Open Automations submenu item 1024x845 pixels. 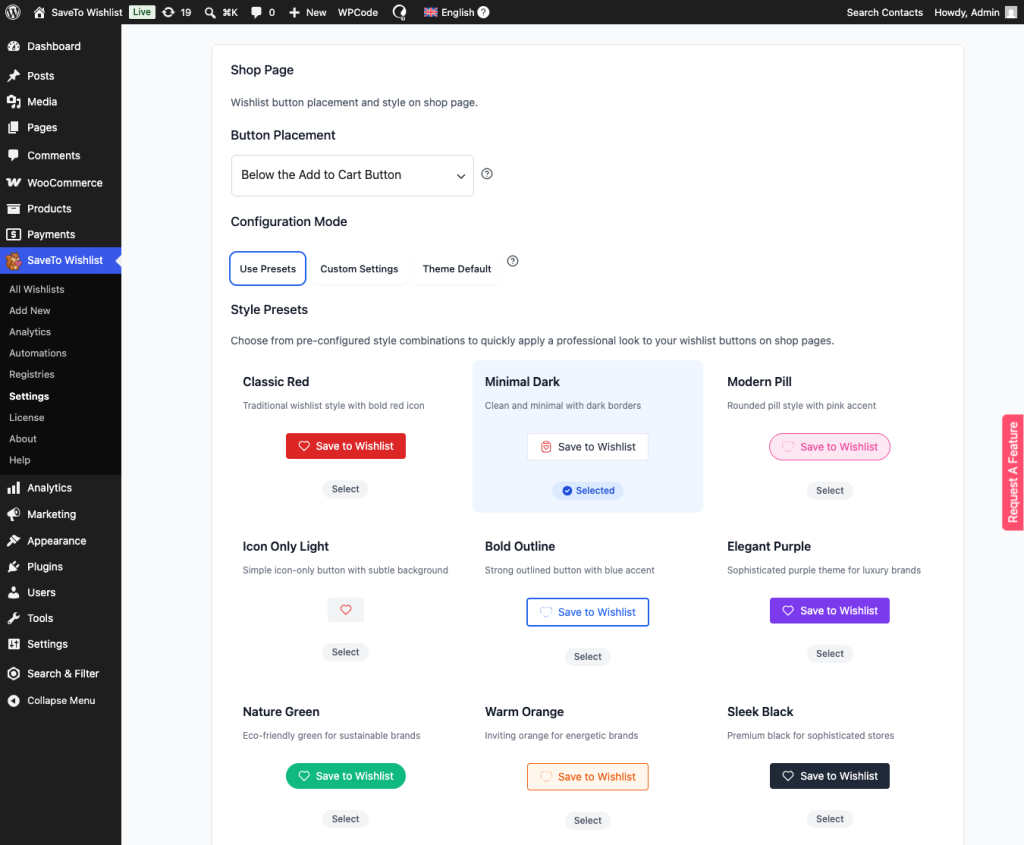coord(38,353)
